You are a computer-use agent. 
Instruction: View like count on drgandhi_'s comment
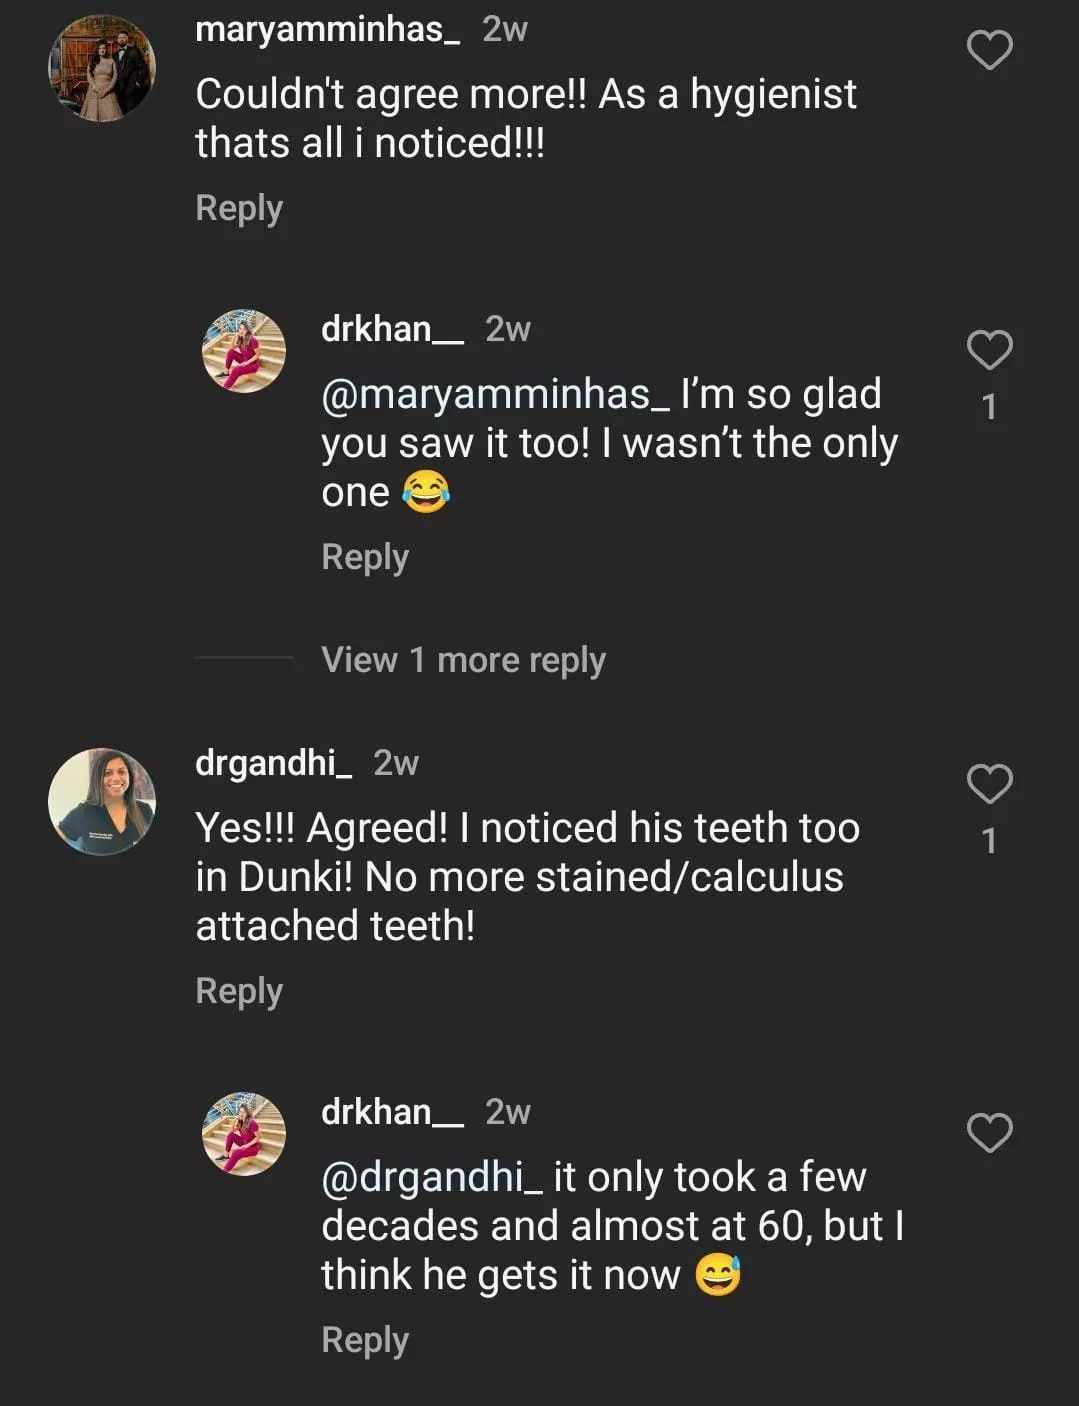point(989,841)
